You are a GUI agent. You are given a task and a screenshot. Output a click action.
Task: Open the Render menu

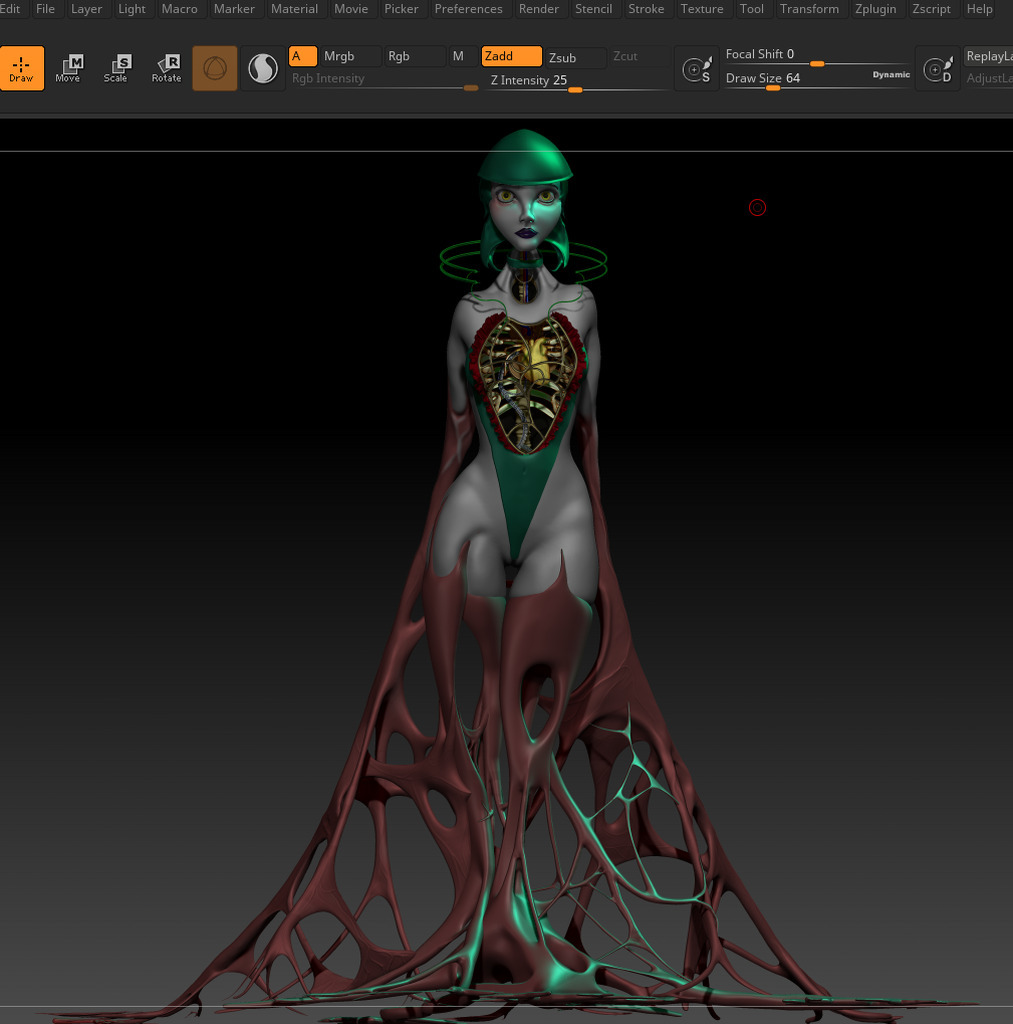(539, 9)
